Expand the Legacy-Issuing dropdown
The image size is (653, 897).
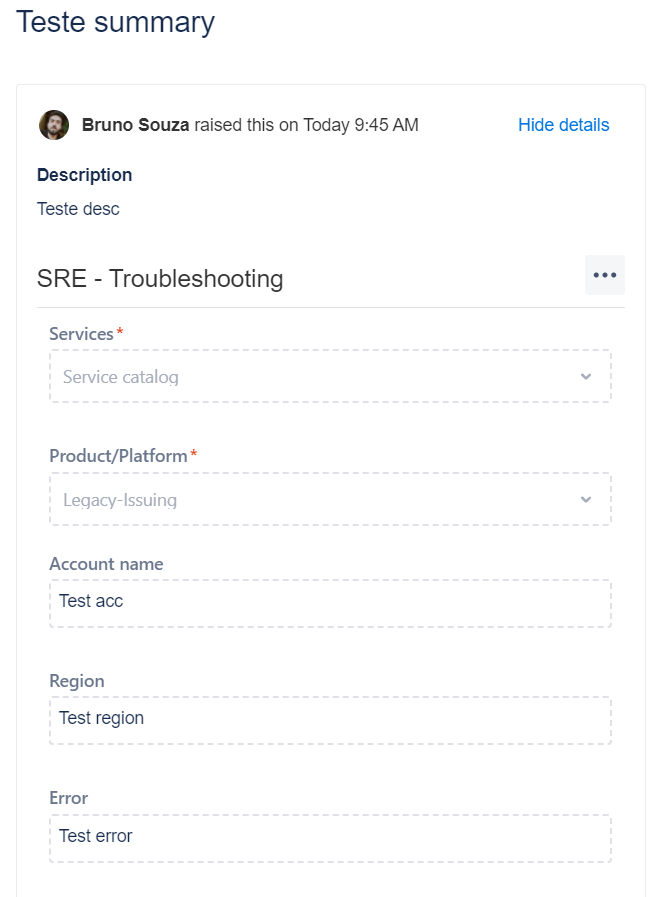click(x=330, y=499)
